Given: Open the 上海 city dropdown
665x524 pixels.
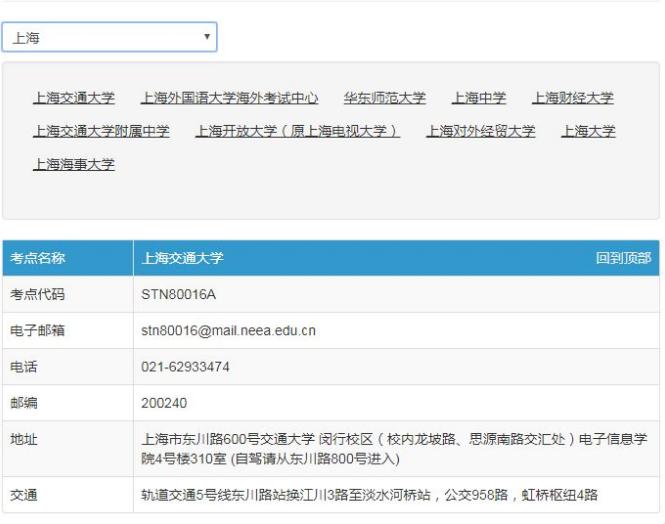Looking at the screenshot, I should (x=109, y=37).
